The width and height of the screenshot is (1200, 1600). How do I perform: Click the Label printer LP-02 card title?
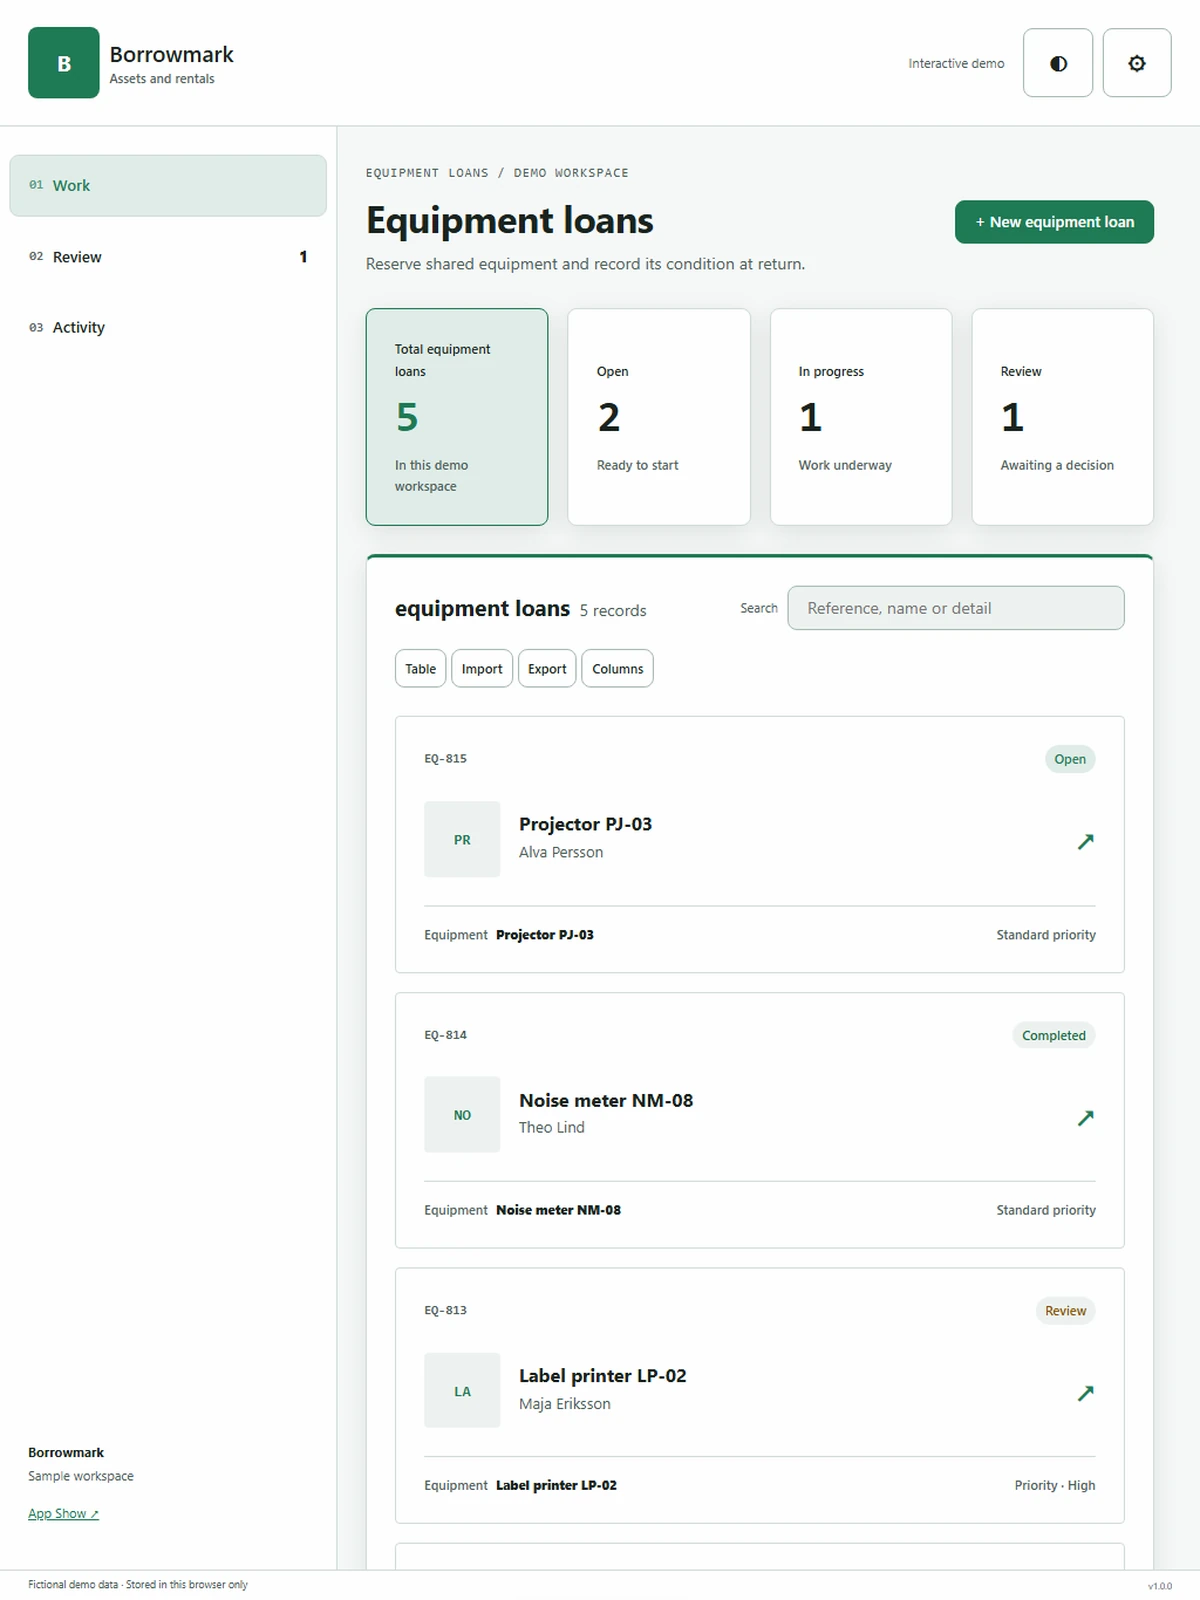coord(603,1376)
